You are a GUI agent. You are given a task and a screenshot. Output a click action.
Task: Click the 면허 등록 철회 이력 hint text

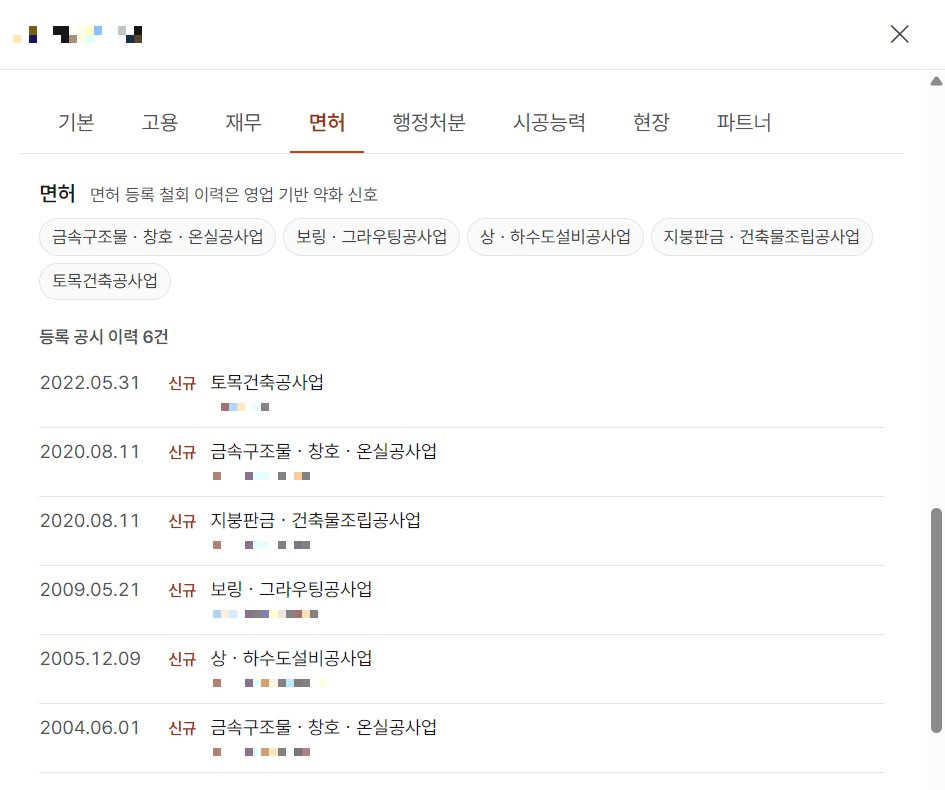point(234,195)
